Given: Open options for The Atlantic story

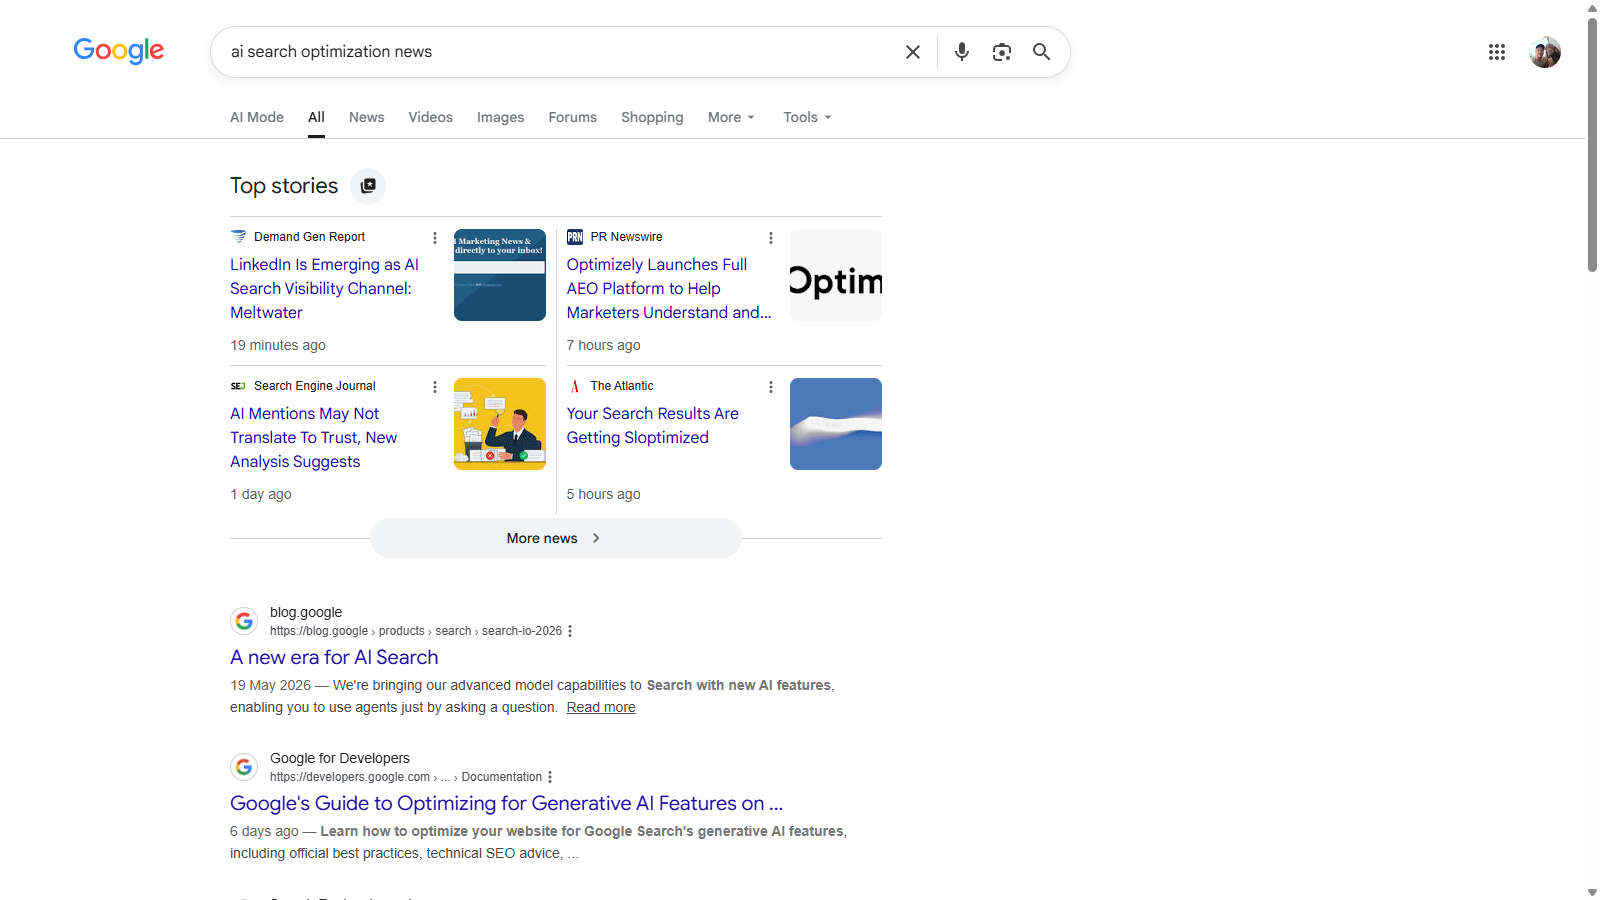Looking at the screenshot, I should click(x=770, y=387).
